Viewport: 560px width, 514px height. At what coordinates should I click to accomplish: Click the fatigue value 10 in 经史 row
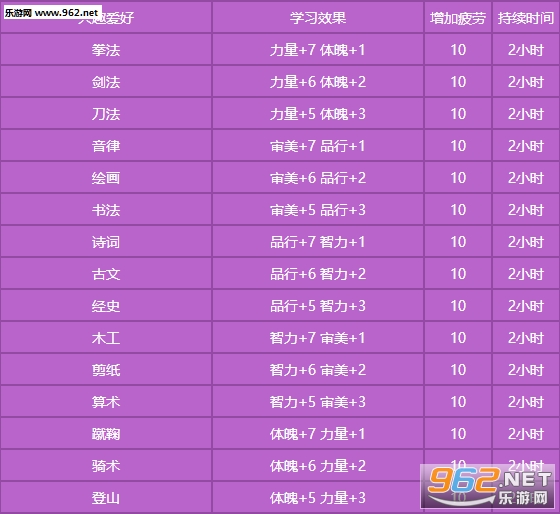pos(458,305)
